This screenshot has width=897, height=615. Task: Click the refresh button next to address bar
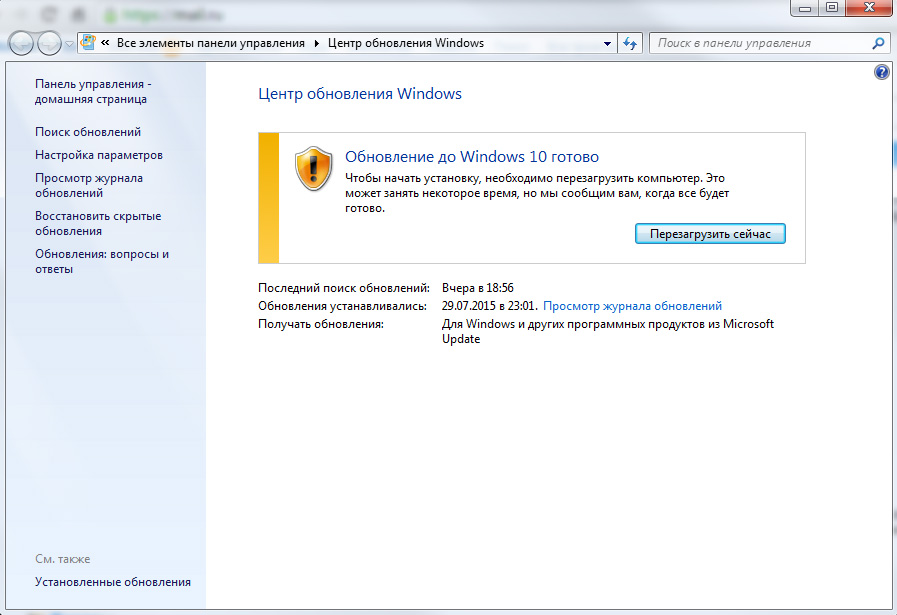coord(630,43)
